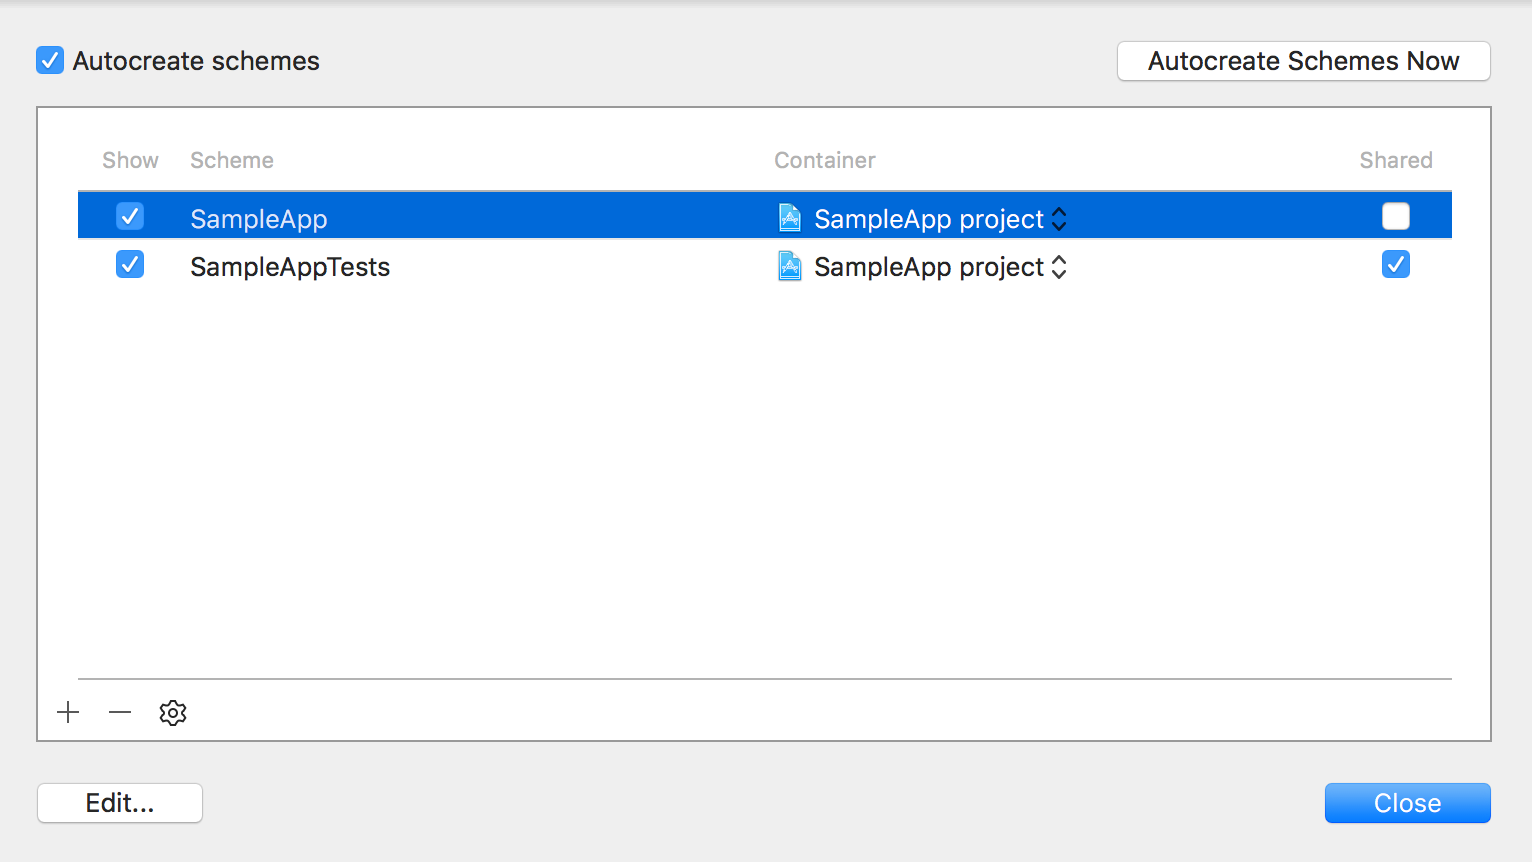
Task: Uncheck Show for the SampleApp scheme
Action: 130,216
